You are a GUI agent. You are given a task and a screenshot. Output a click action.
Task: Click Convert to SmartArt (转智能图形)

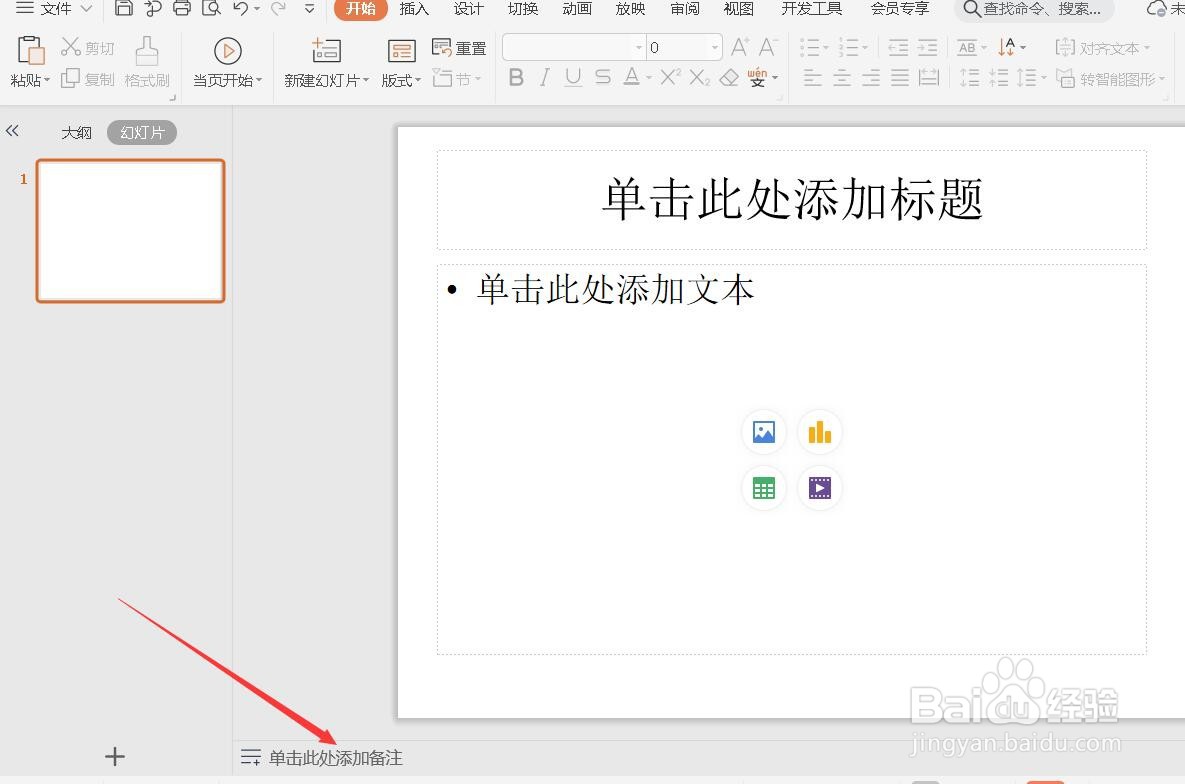[1111, 79]
